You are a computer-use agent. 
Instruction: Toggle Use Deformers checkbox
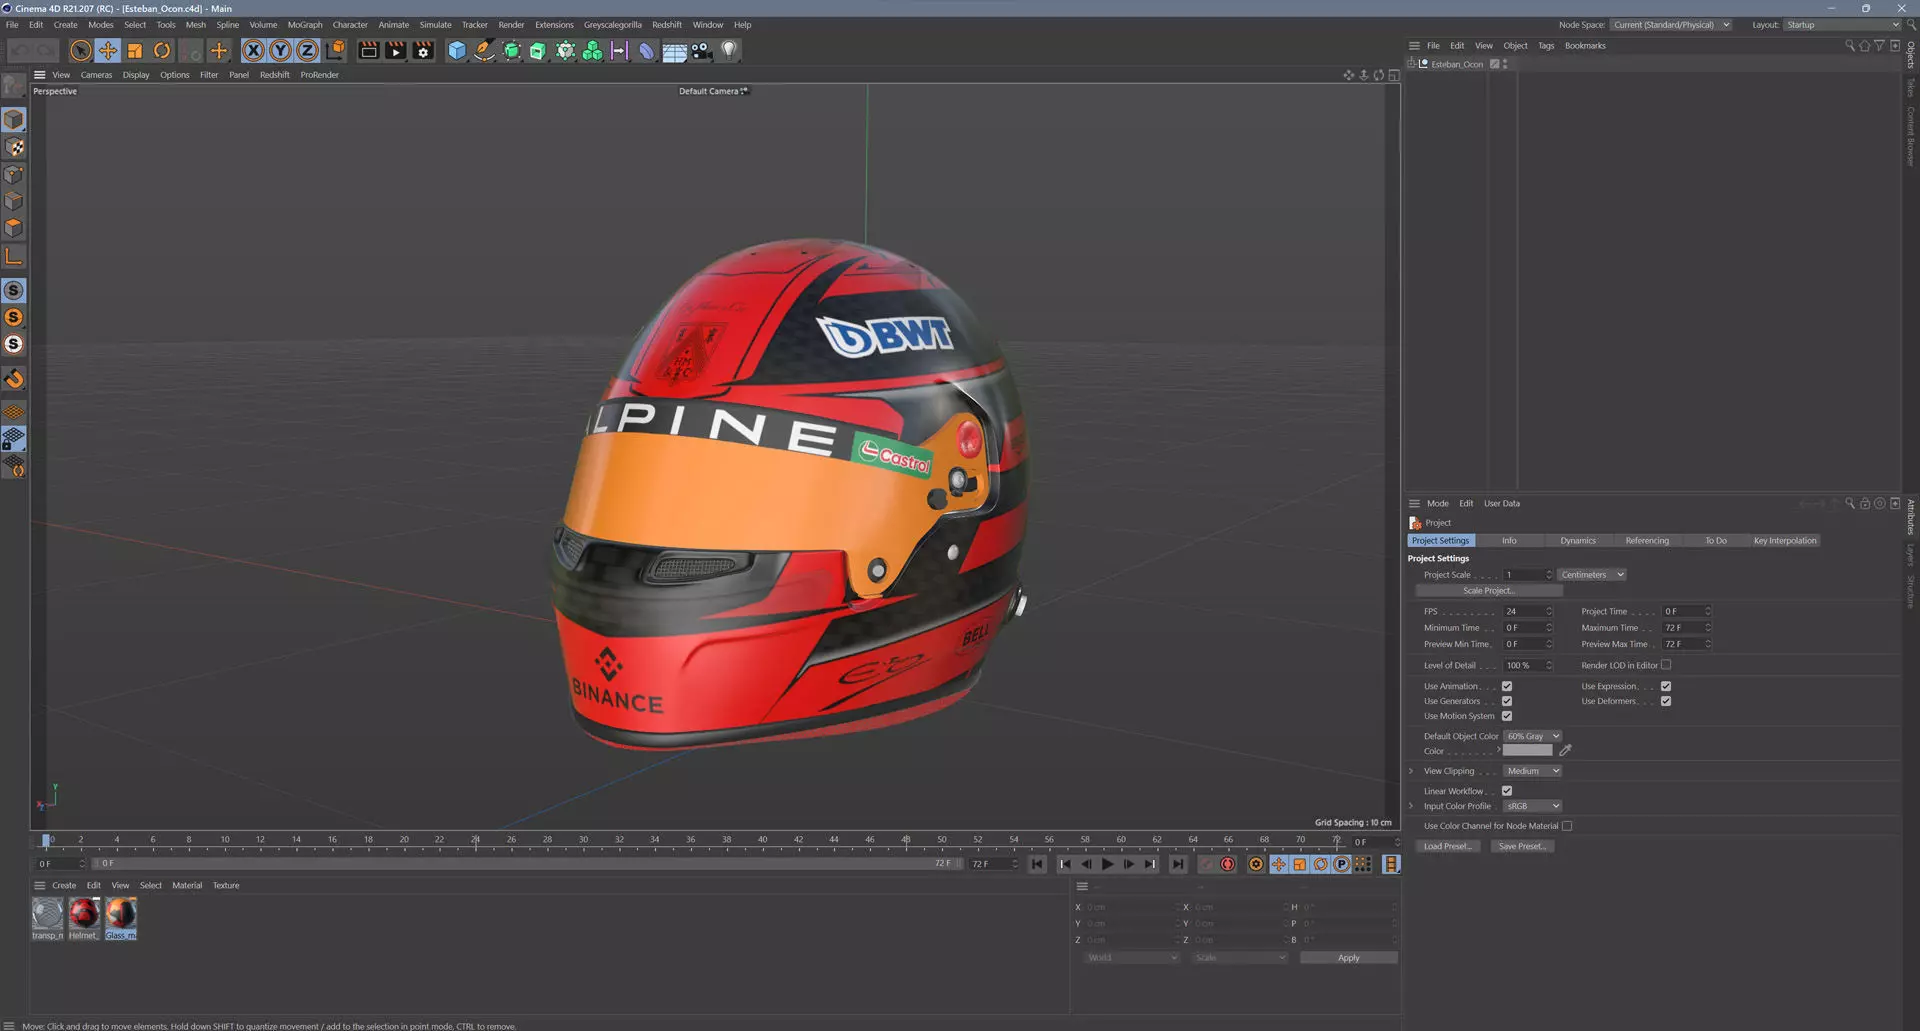tap(1666, 701)
